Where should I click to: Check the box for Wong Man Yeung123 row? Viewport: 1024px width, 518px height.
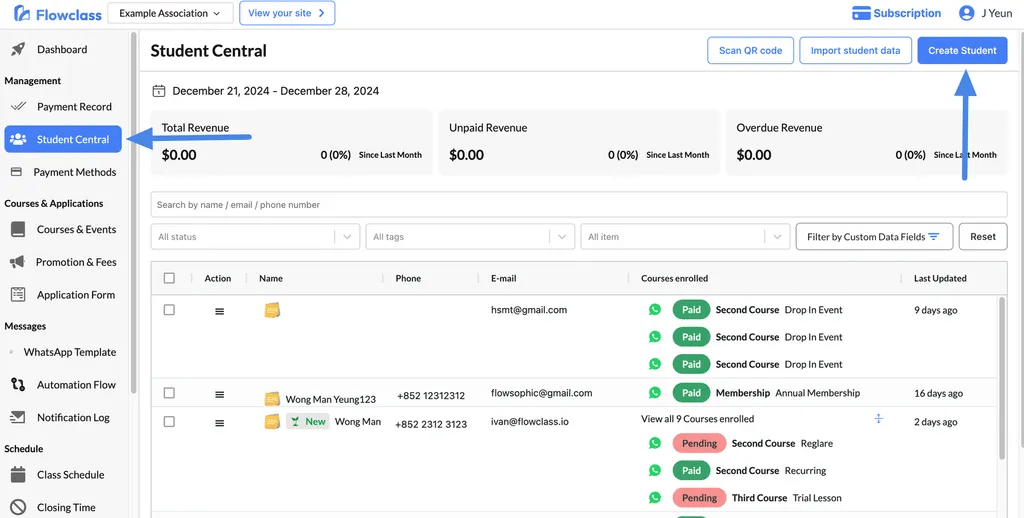click(169, 393)
